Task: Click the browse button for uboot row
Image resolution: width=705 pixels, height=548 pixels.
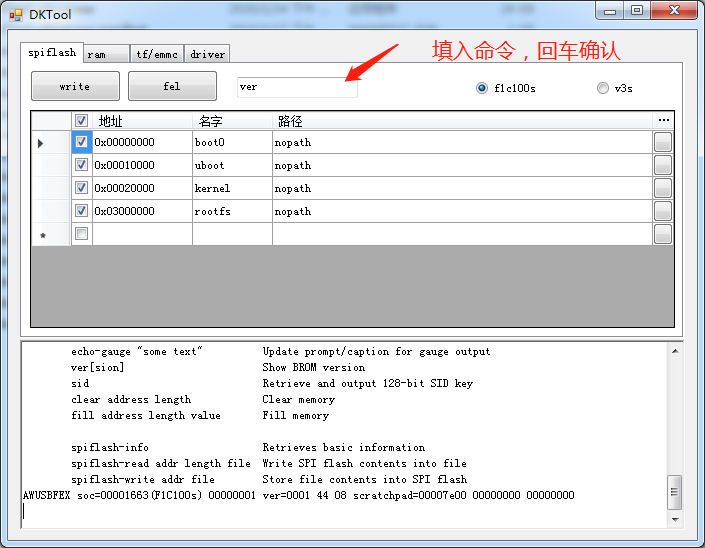Action: (663, 165)
